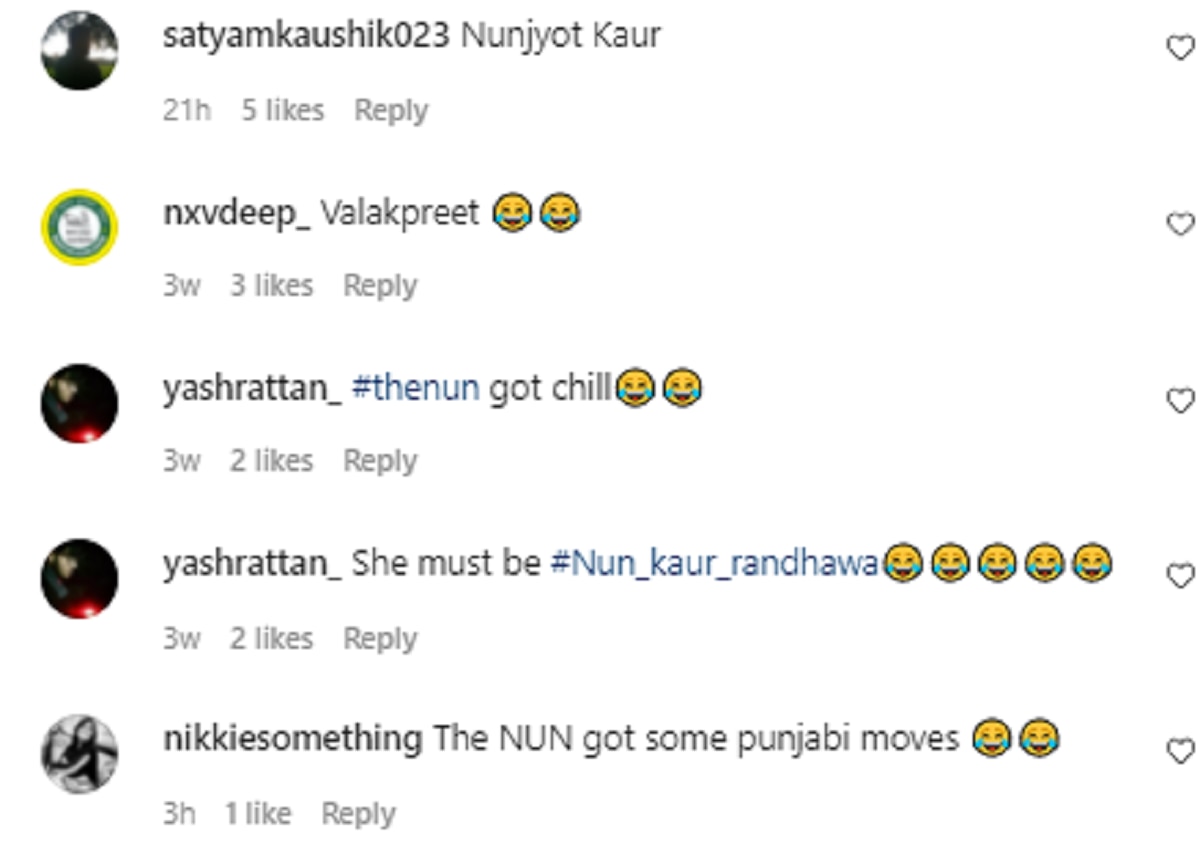Open nxvdeep_'s yellow-ringed avatar

tap(79, 227)
